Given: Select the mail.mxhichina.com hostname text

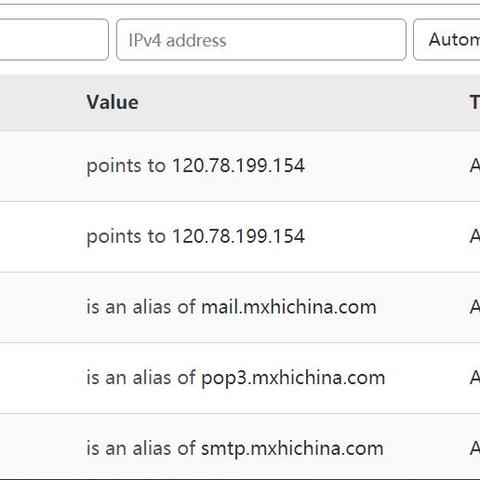Looking at the screenshot, I should pos(289,307).
